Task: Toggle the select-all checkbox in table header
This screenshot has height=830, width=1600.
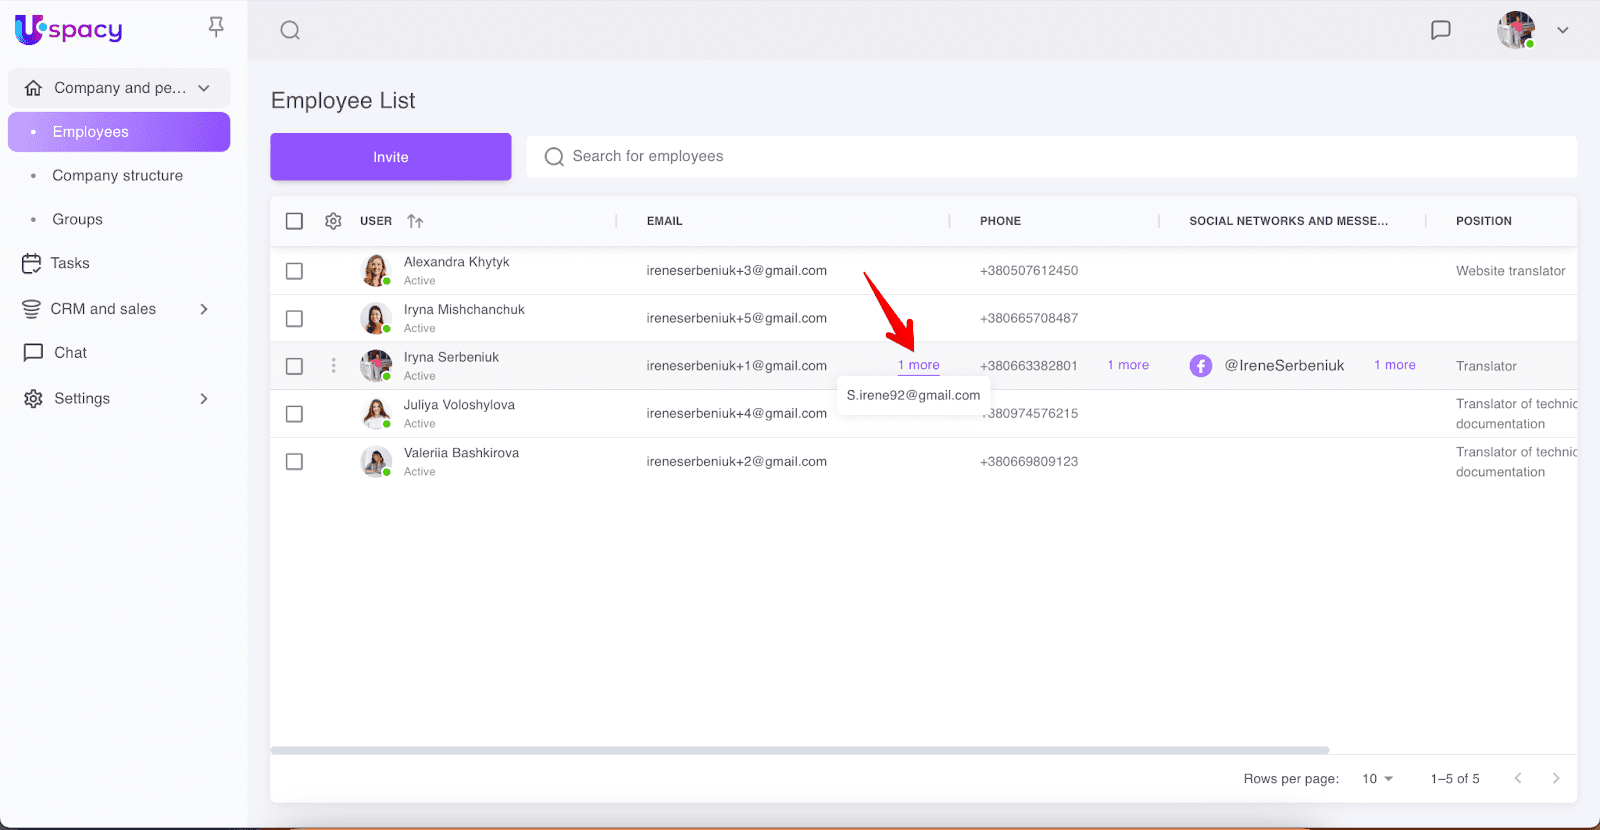Action: click(294, 221)
